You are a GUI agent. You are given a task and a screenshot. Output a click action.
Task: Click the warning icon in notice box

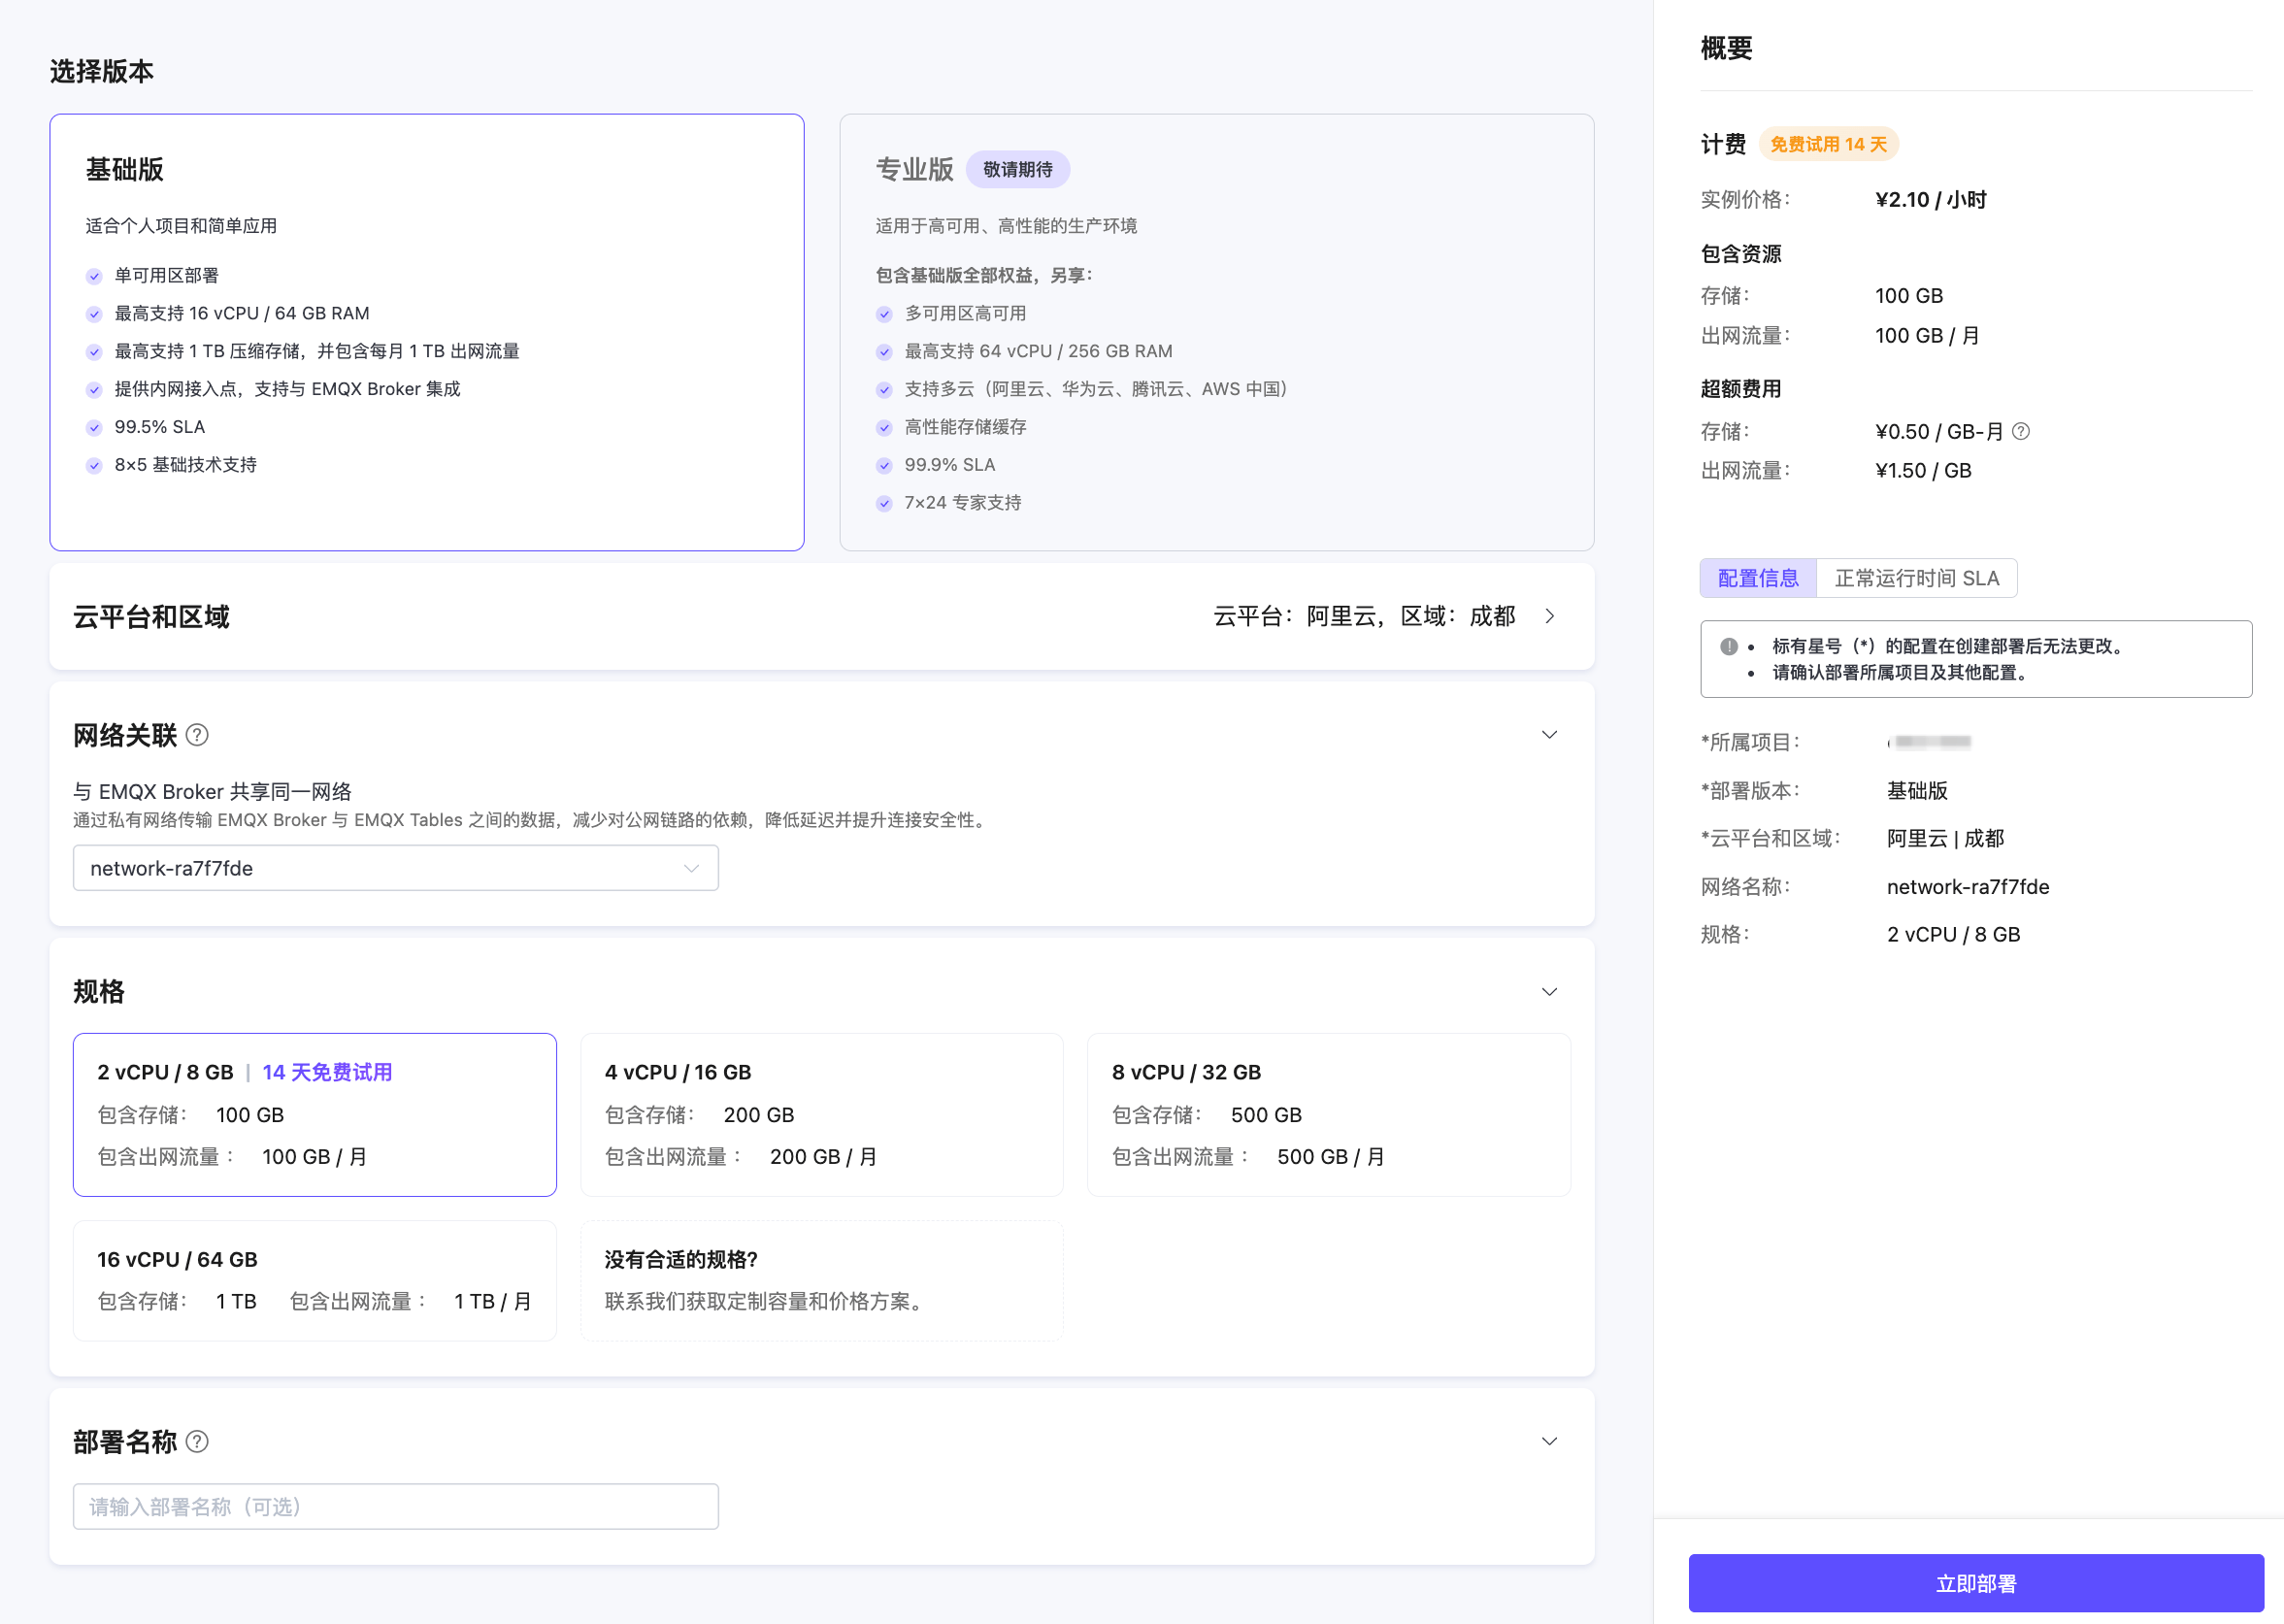click(1728, 646)
